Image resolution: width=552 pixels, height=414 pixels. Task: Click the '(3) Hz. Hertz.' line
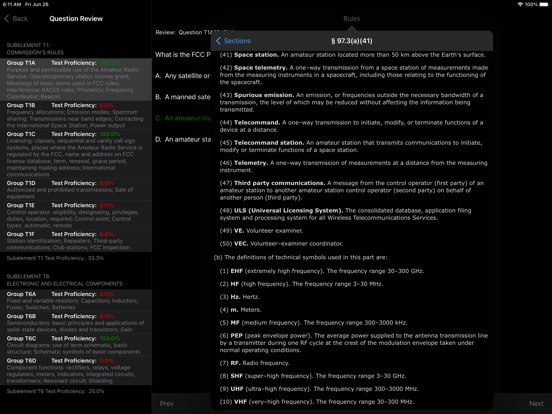(x=240, y=297)
